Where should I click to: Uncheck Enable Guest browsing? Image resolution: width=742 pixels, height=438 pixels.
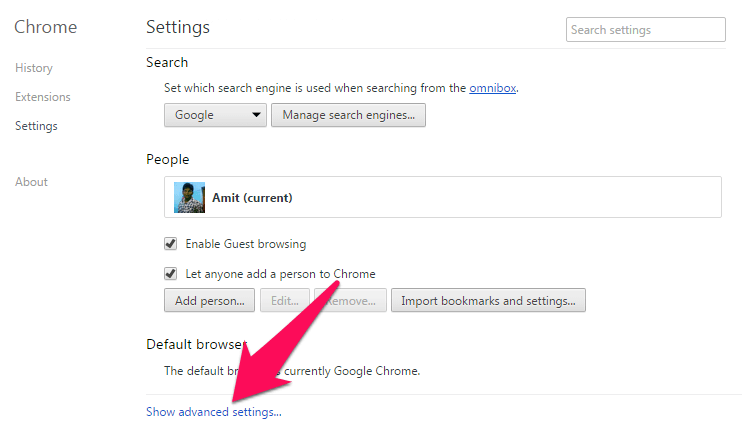click(170, 244)
